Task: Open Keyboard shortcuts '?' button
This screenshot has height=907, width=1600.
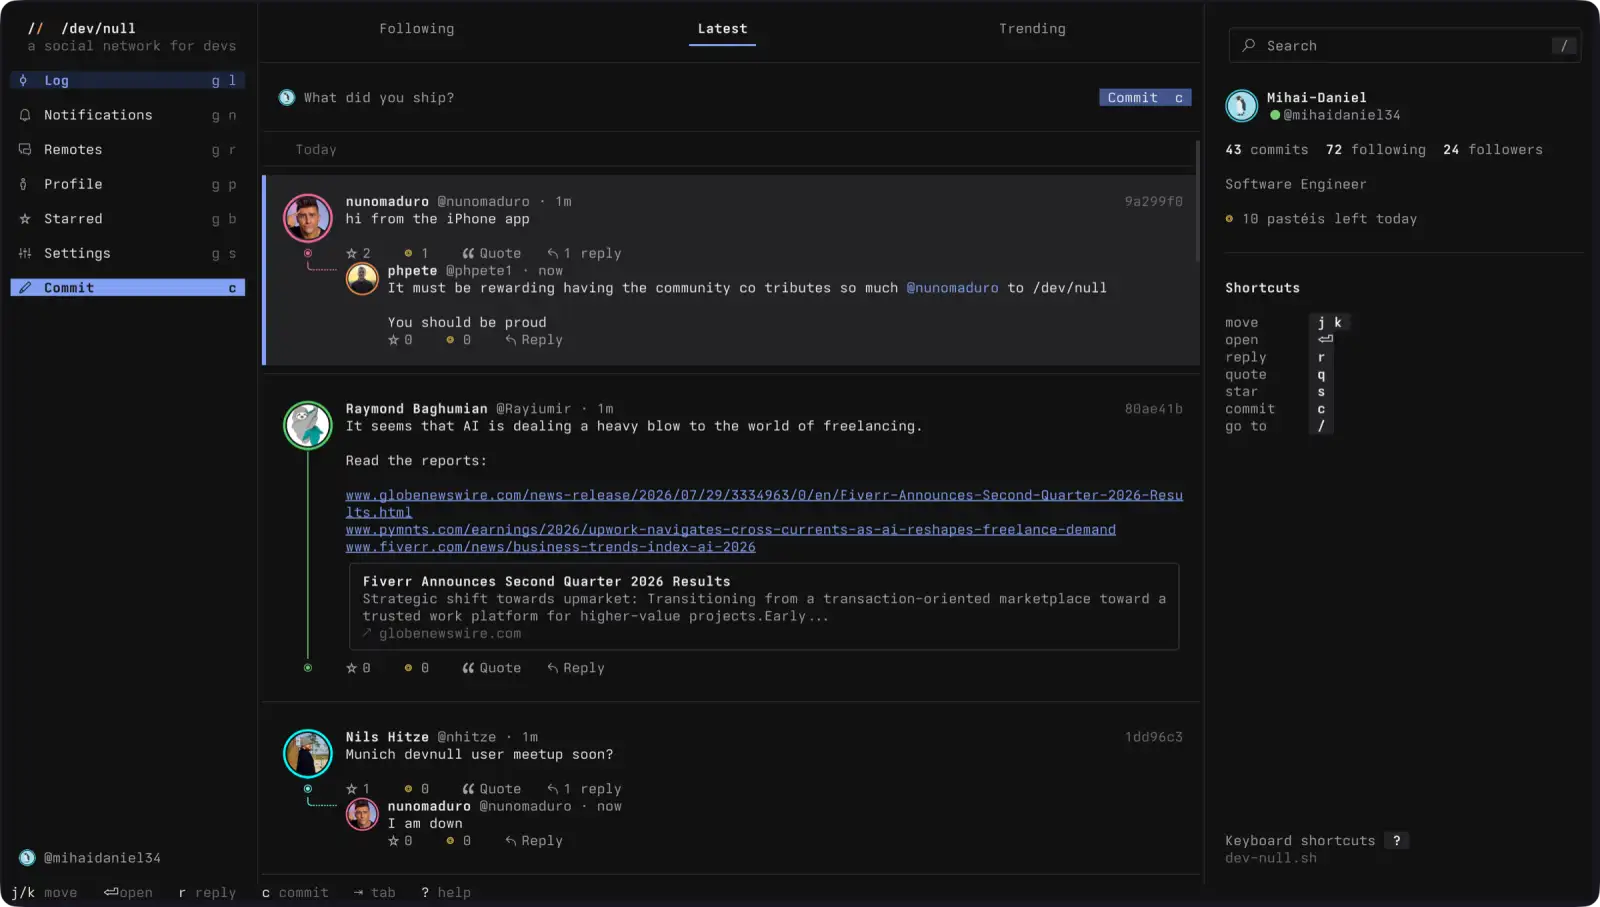Action: coord(1397,841)
